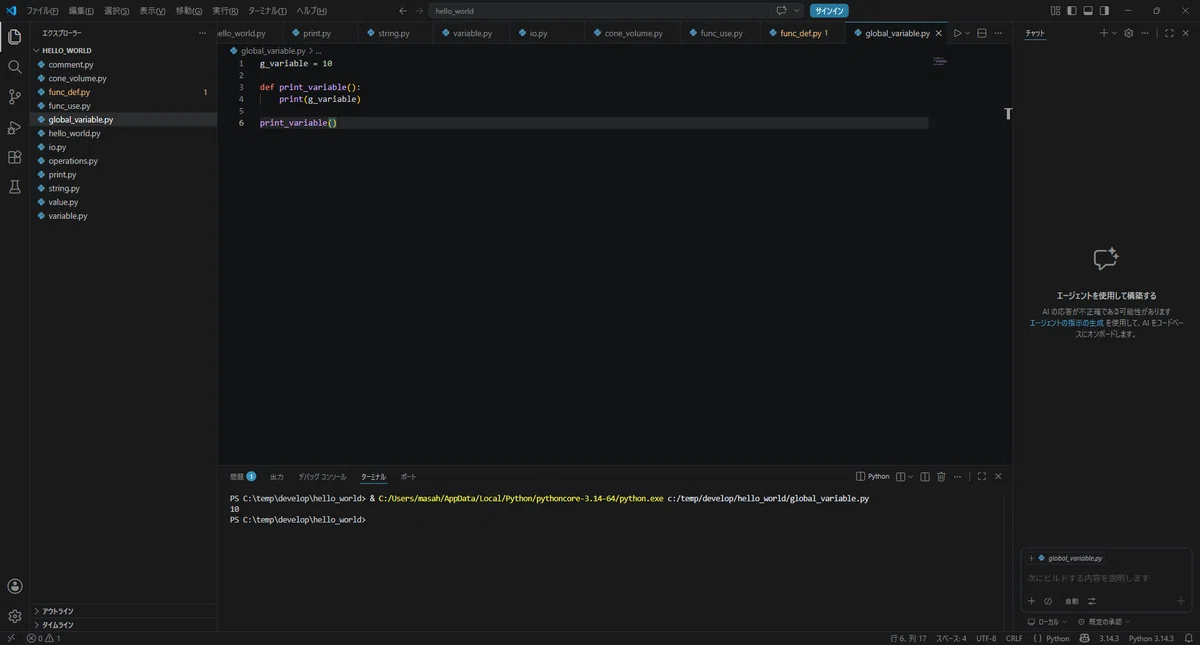Open Explorer panel more actions ellipsis
Image resolution: width=1200 pixels, height=645 pixels.
(203, 33)
